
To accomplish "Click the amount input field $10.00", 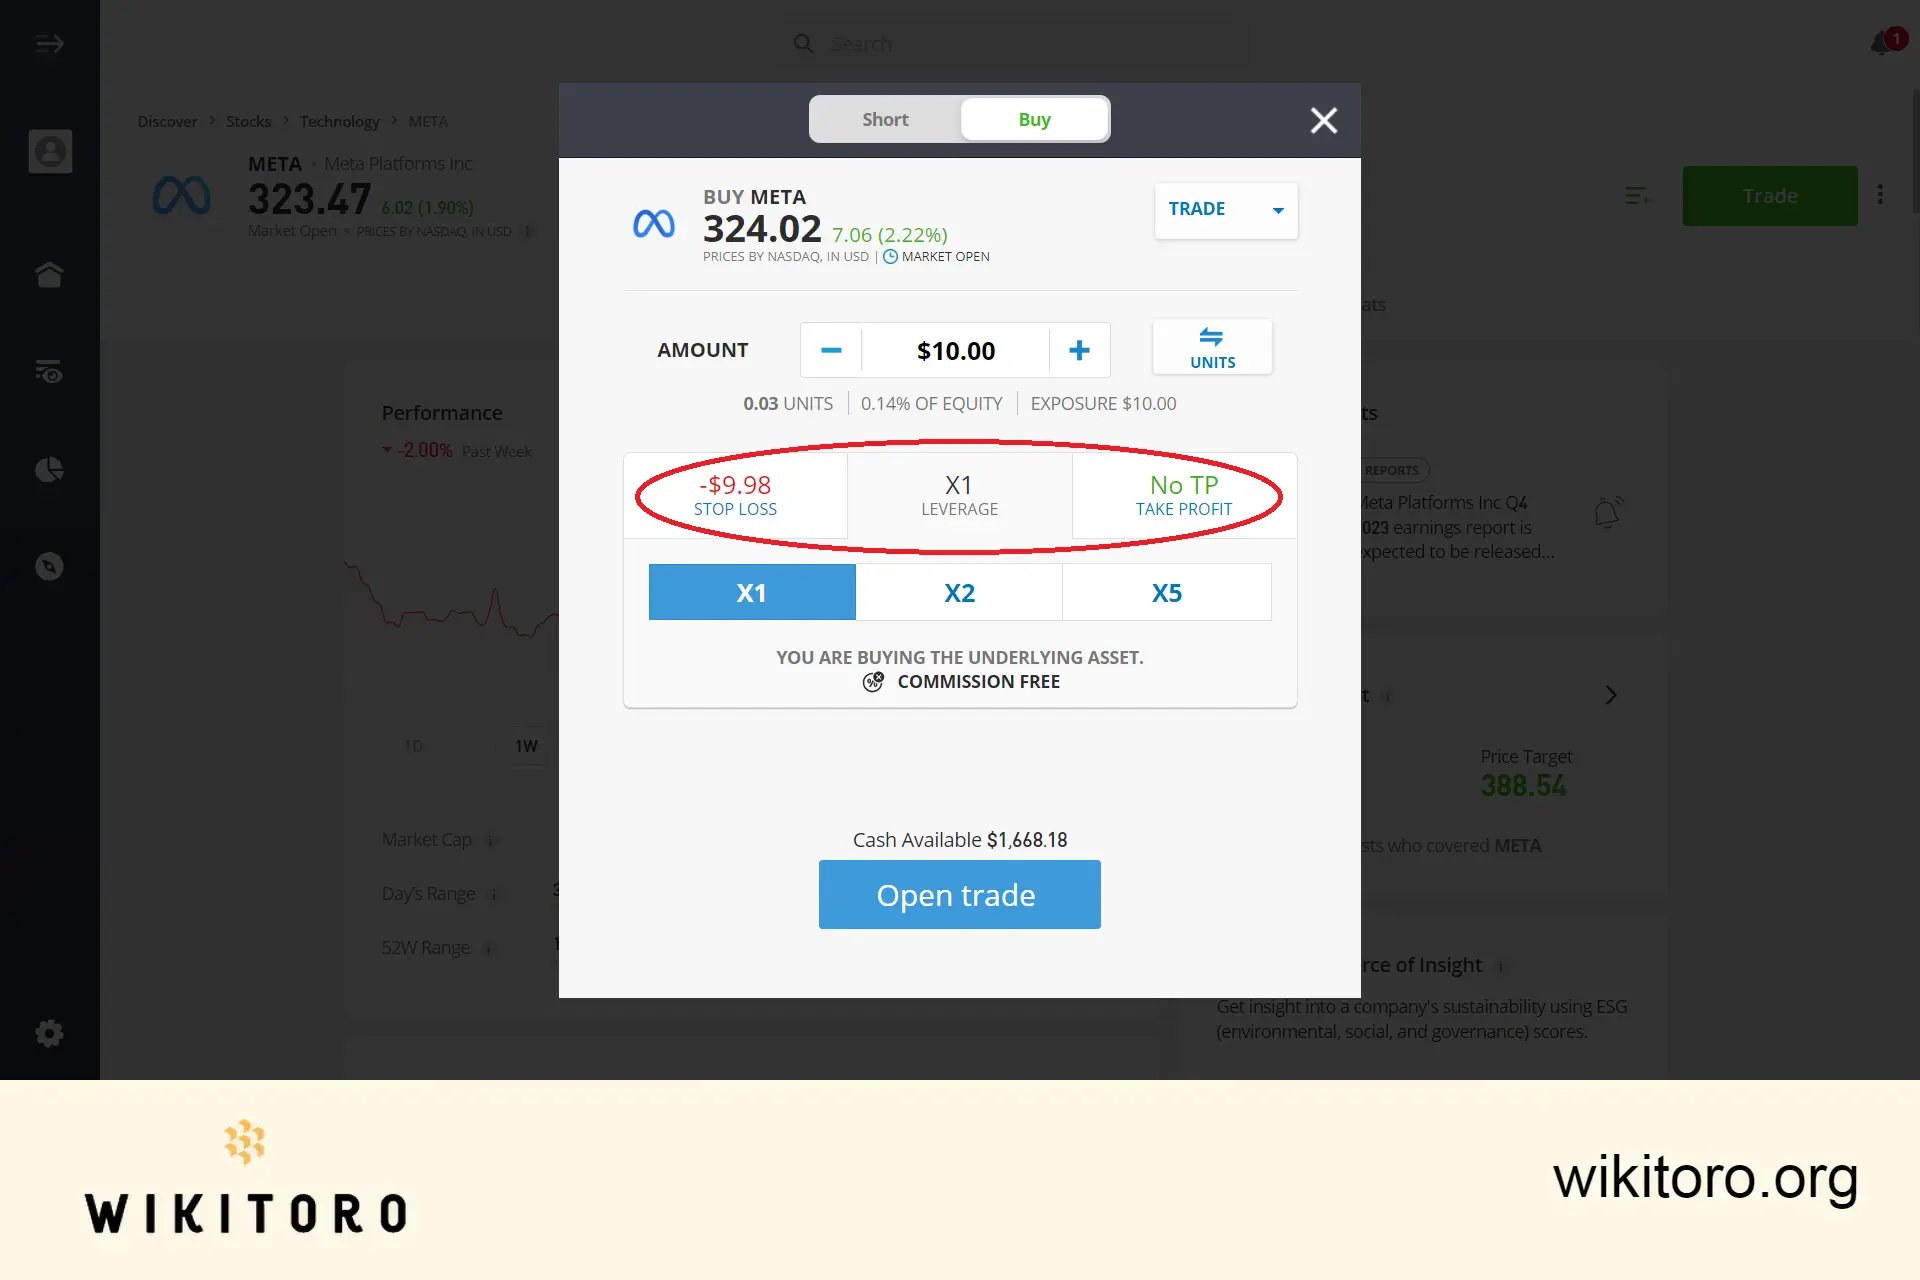I will click(x=954, y=349).
